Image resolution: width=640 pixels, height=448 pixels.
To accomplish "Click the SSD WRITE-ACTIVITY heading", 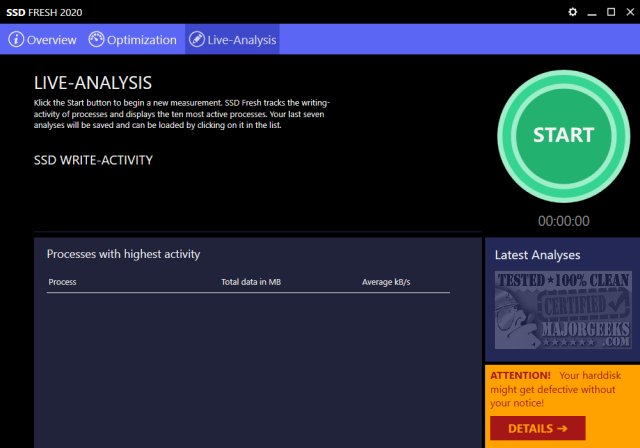I will (93, 160).
